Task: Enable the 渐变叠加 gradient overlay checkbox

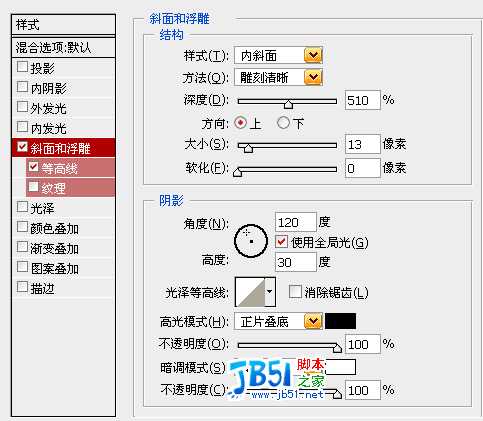Action: (22, 247)
